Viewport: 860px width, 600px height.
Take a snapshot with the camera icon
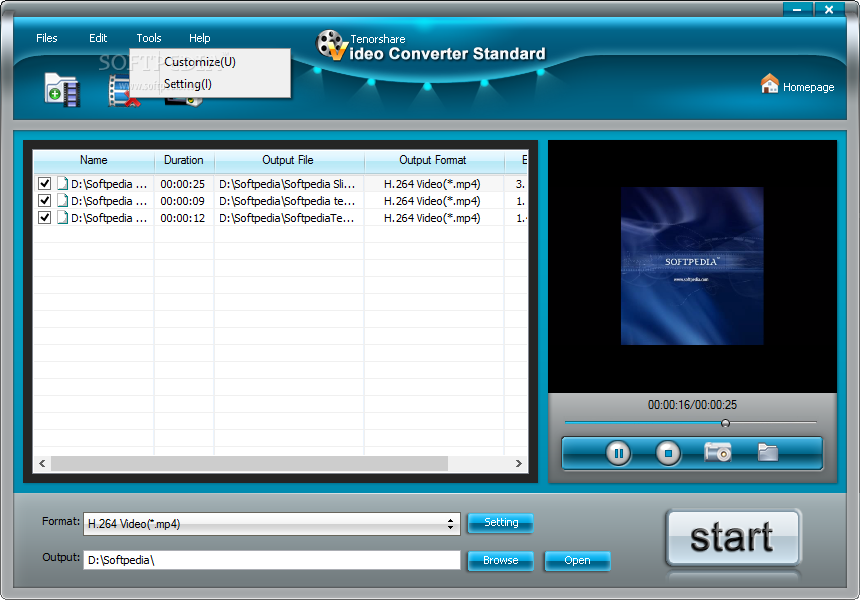coord(718,452)
